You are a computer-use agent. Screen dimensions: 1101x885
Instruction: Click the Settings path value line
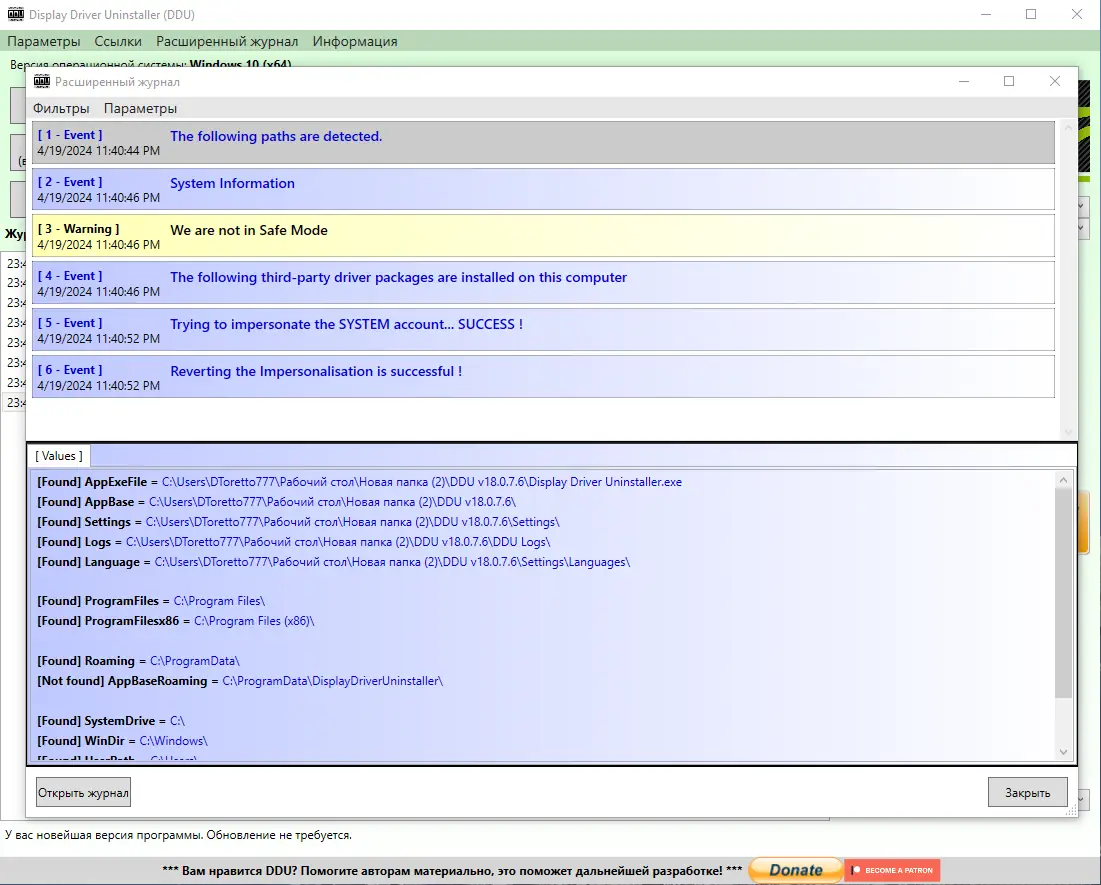tap(298, 522)
